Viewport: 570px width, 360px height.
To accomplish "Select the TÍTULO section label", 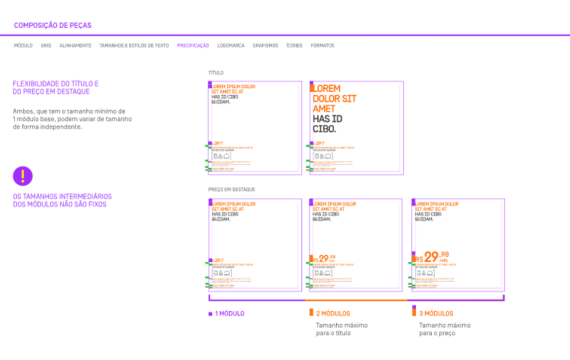I will [216, 73].
